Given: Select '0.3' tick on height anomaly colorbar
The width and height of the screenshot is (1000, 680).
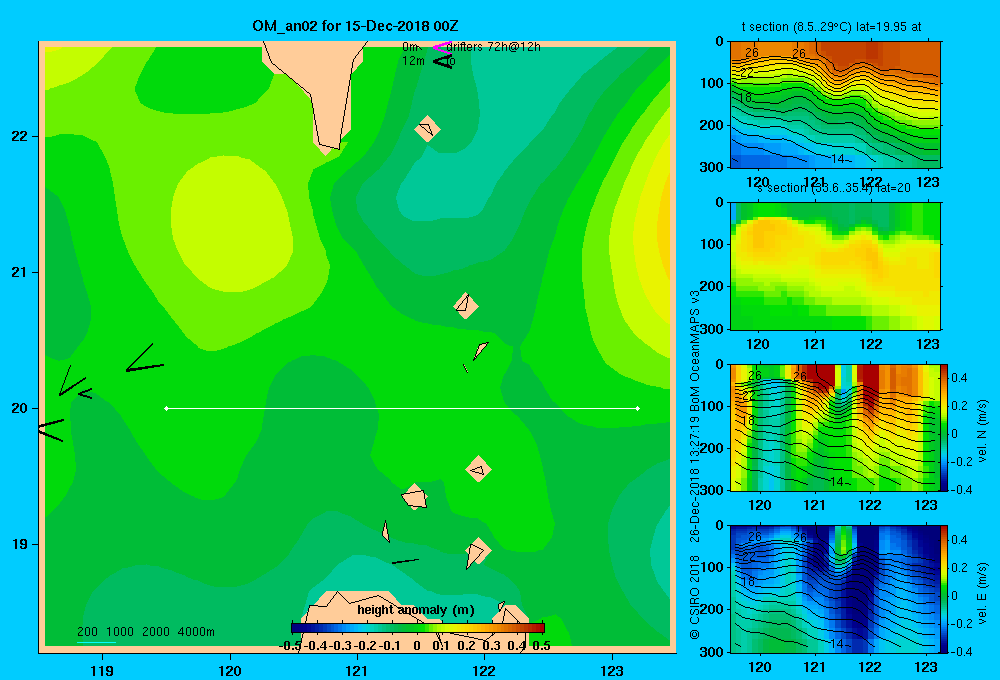Looking at the screenshot, I should pyautogui.click(x=491, y=646).
